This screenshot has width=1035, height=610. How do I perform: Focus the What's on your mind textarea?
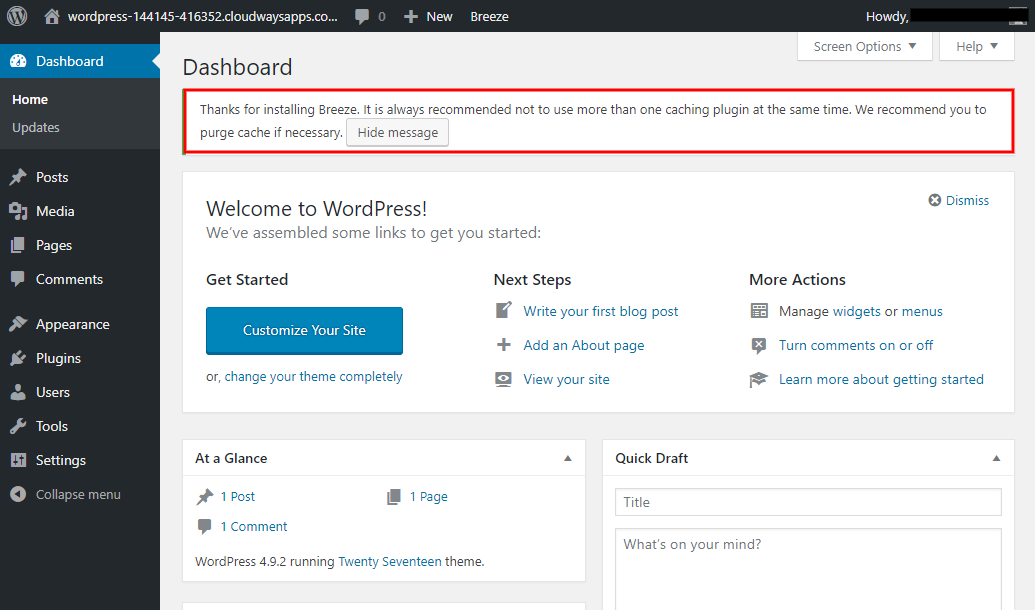click(808, 569)
